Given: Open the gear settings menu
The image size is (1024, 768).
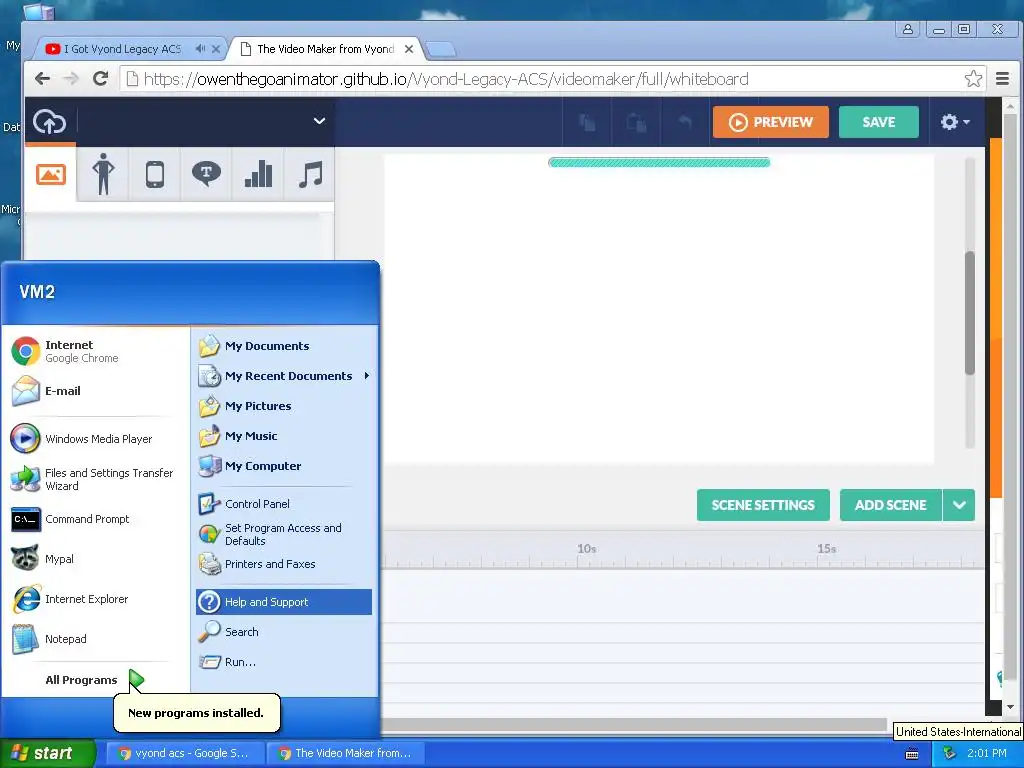Looking at the screenshot, I should [954, 122].
